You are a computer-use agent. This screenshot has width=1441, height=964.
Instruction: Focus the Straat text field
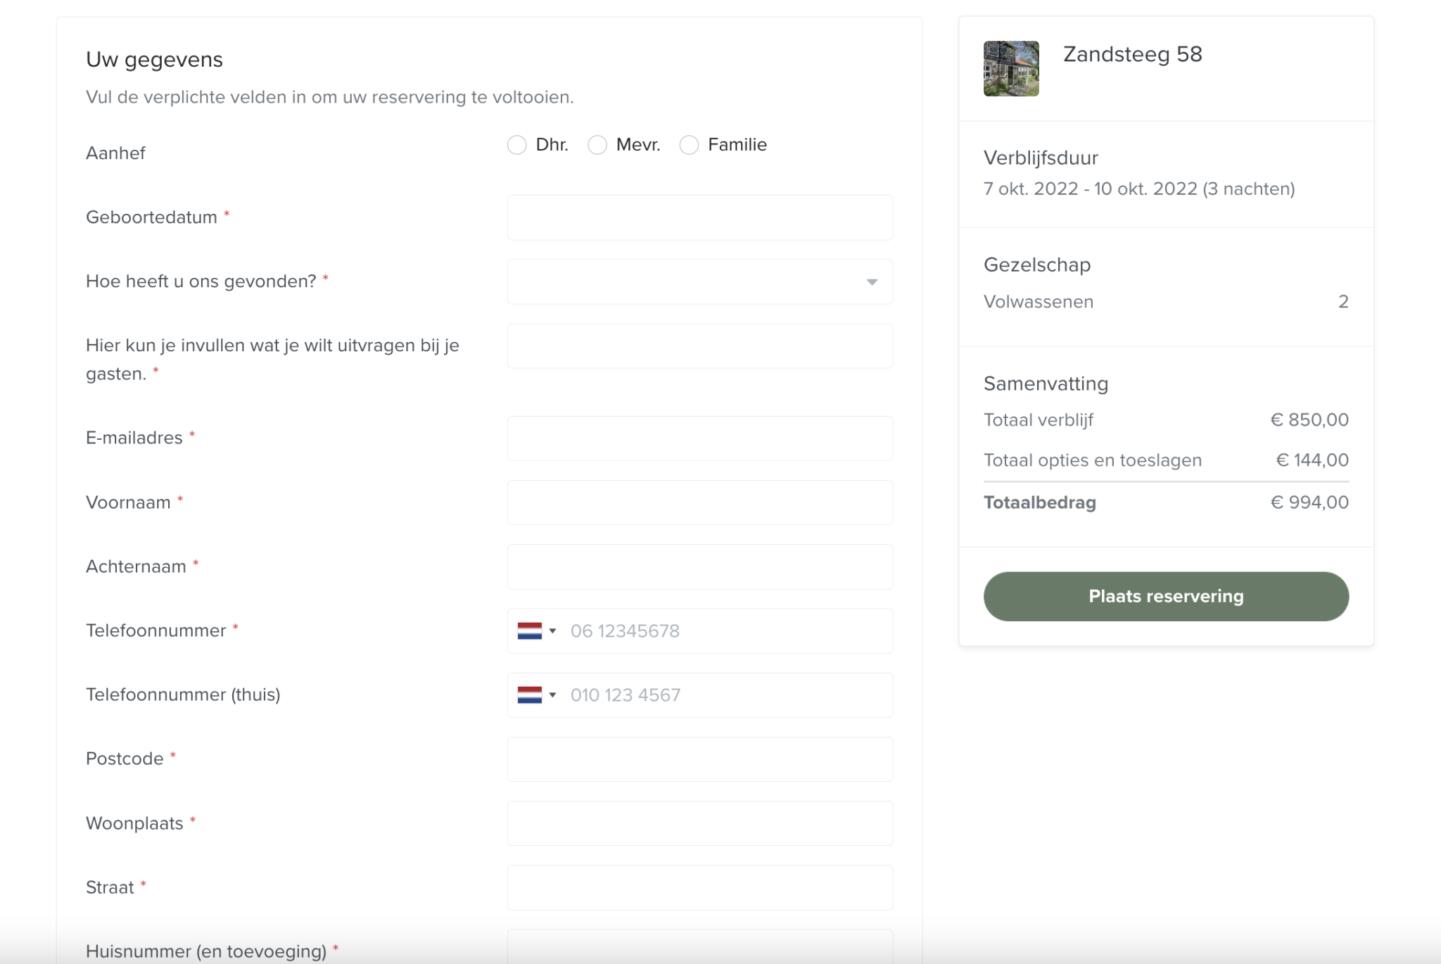pyautogui.click(x=699, y=888)
